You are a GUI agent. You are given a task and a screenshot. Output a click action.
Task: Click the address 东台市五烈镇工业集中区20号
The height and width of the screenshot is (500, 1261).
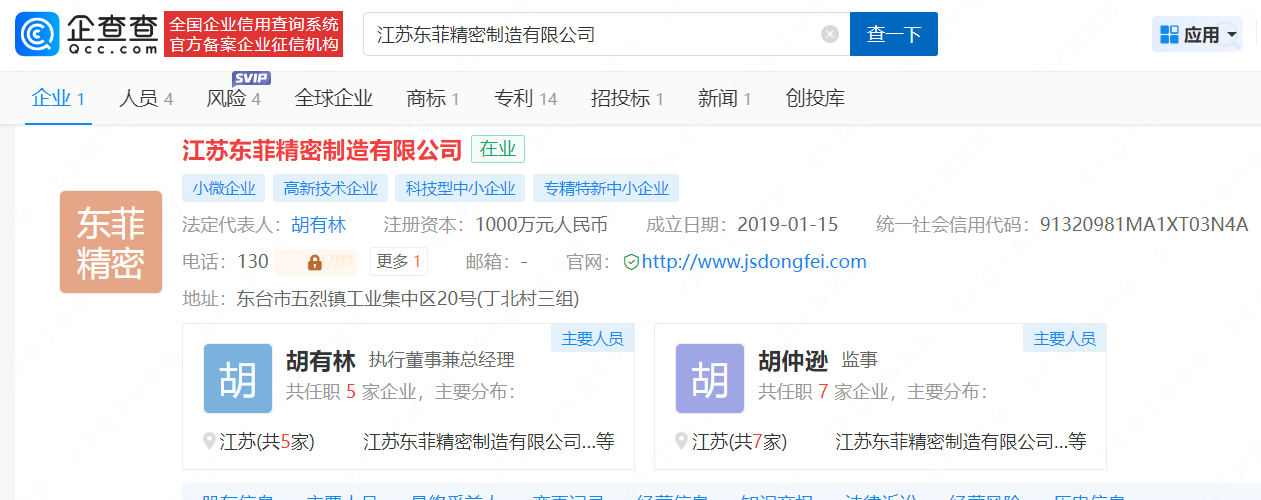click(x=407, y=298)
